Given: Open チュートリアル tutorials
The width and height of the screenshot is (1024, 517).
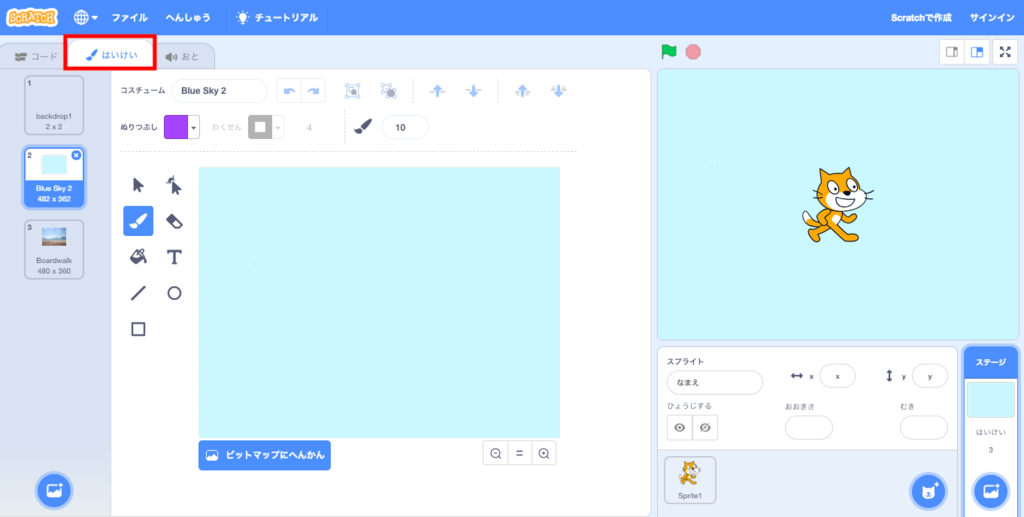Looking at the screenshot, I should coord(277,18).
